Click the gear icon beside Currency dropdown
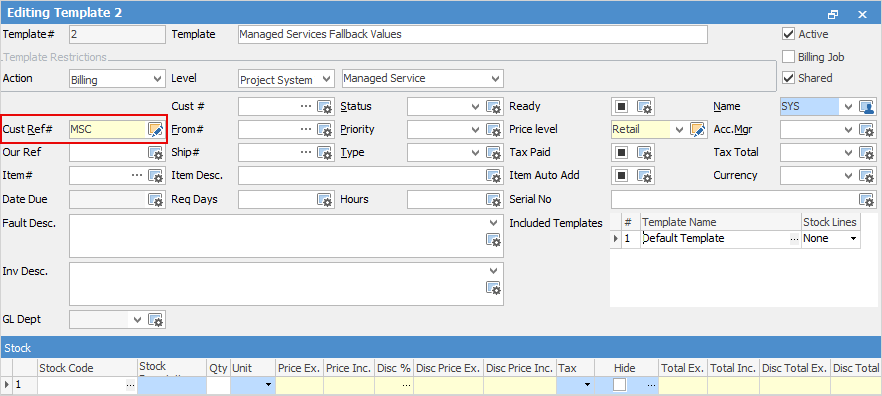This screenshot has width=882, height=396. [866, 176]
